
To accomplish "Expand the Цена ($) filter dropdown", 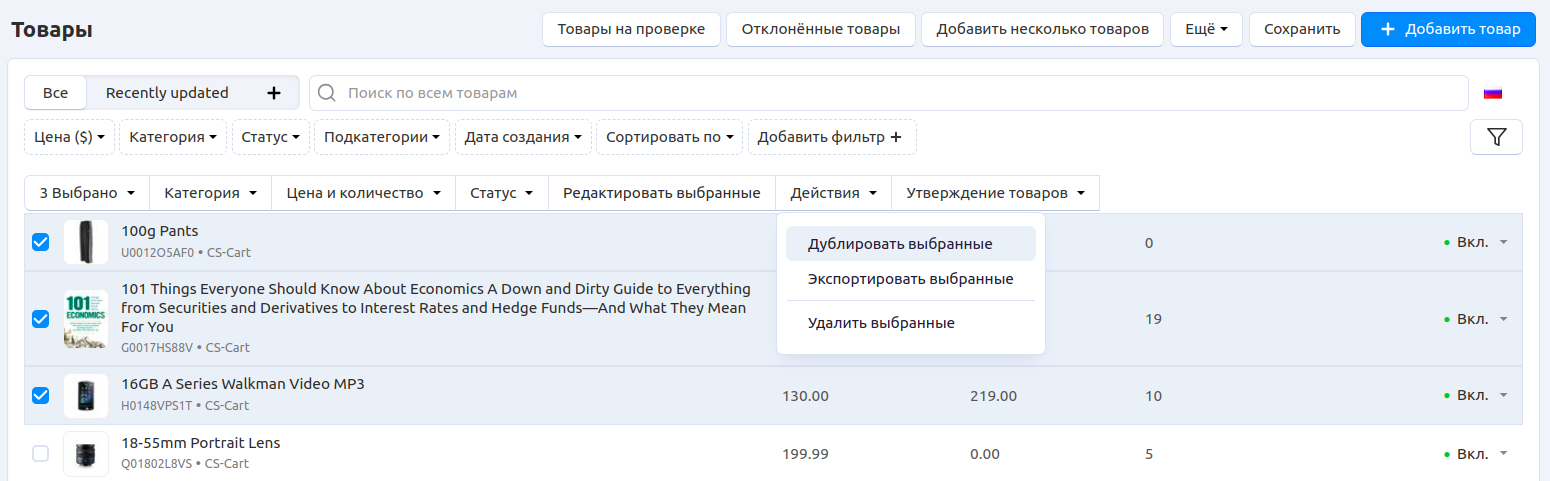I will [x=69, y=137].
